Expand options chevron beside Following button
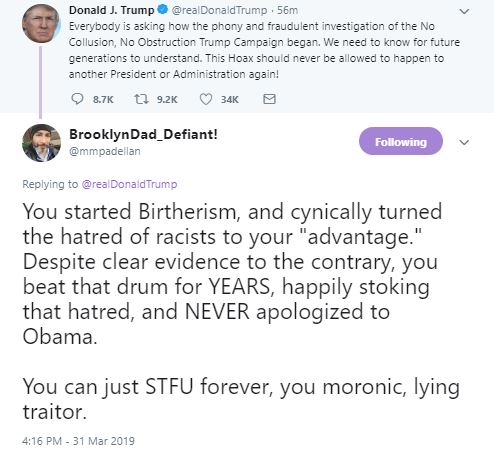Image resolution: width=494 pixels, height=457 pixels. pyautogui.click(x=464, y=142)
